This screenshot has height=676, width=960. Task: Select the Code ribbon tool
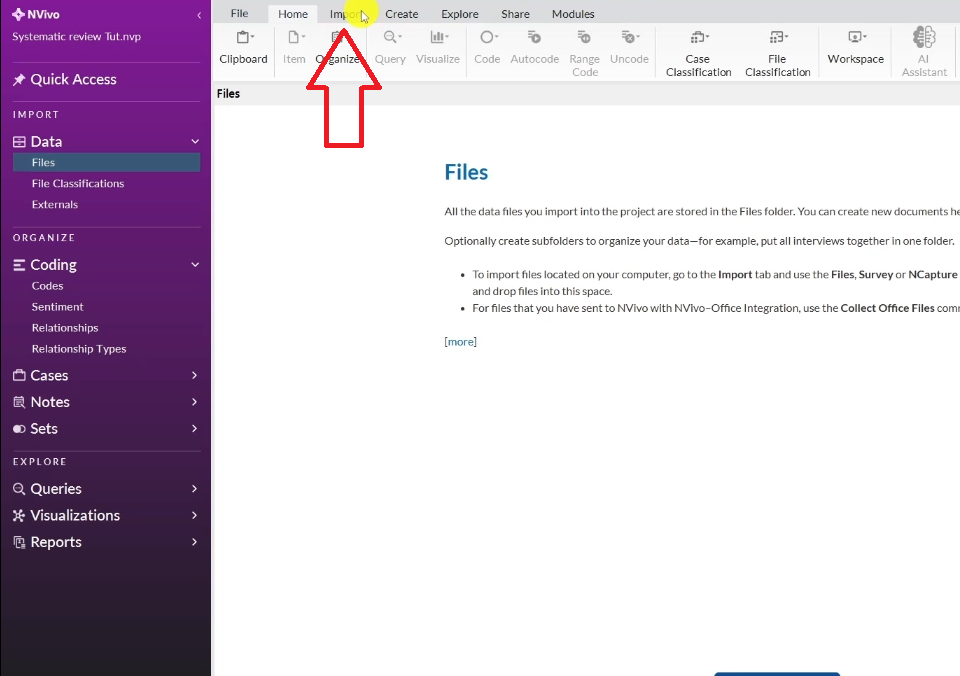click(487, 47)
